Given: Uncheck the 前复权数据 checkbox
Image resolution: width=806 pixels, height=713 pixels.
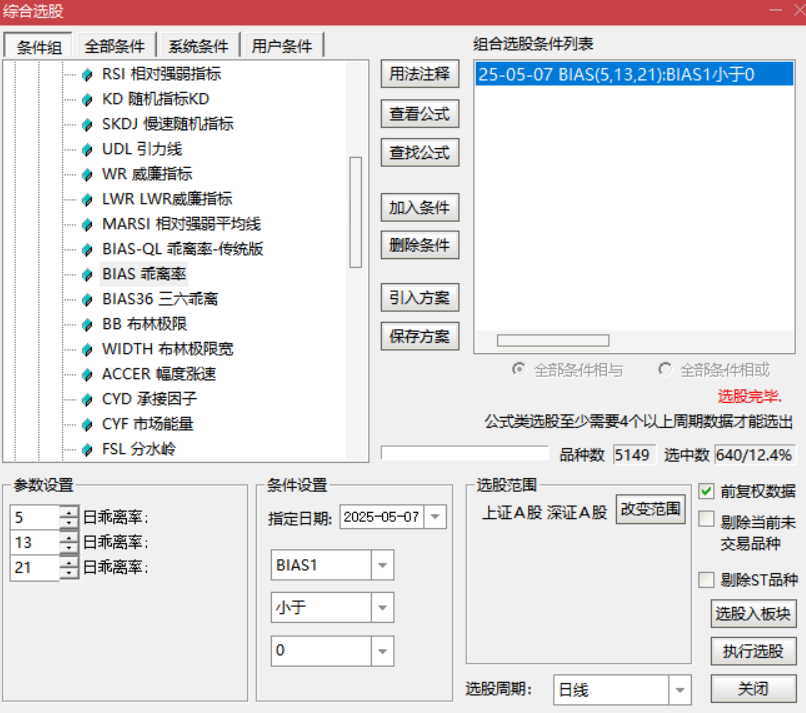Looking at the screenshot, I should click(706, 491).
